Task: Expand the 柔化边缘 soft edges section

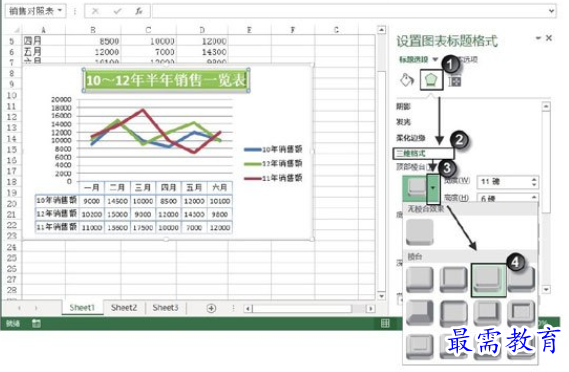Action: [410, 138]
